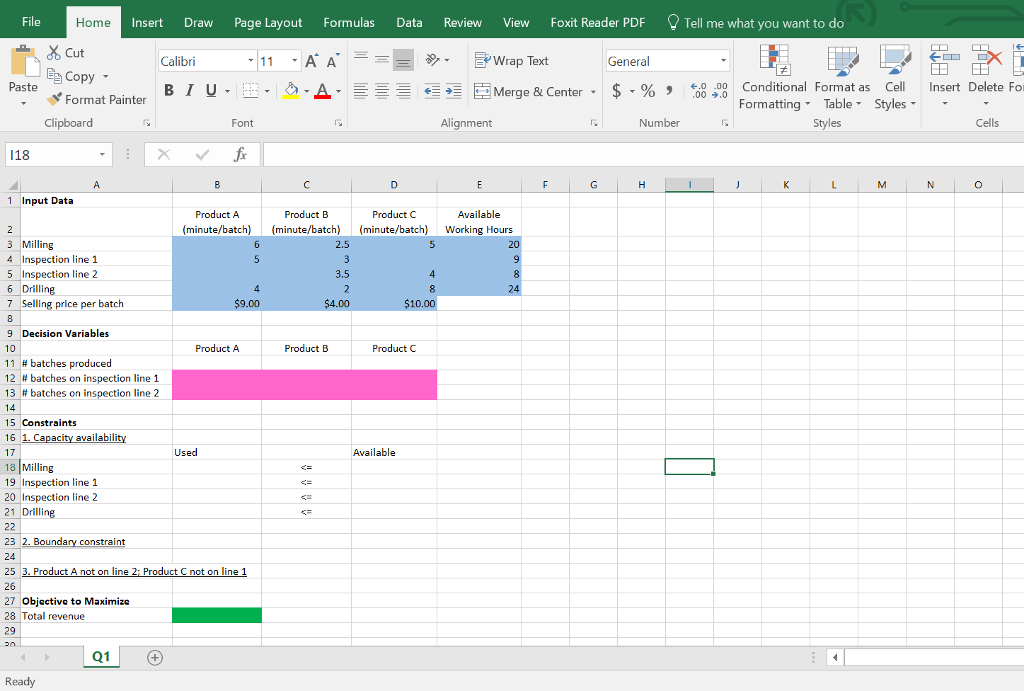
Task: Toggle underline formatting
Action: click(x=211, y=91)
